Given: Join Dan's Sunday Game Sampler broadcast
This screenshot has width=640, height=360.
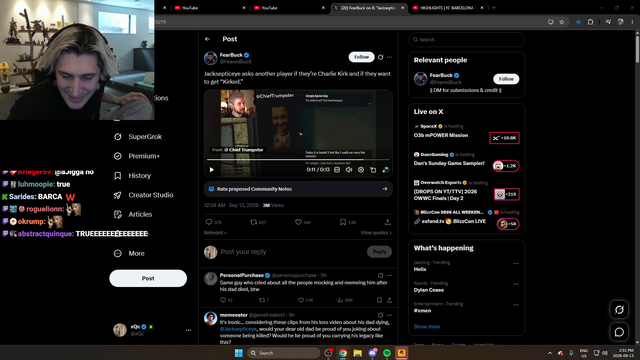Looking at the screenshot, I should tap(506, 166).
